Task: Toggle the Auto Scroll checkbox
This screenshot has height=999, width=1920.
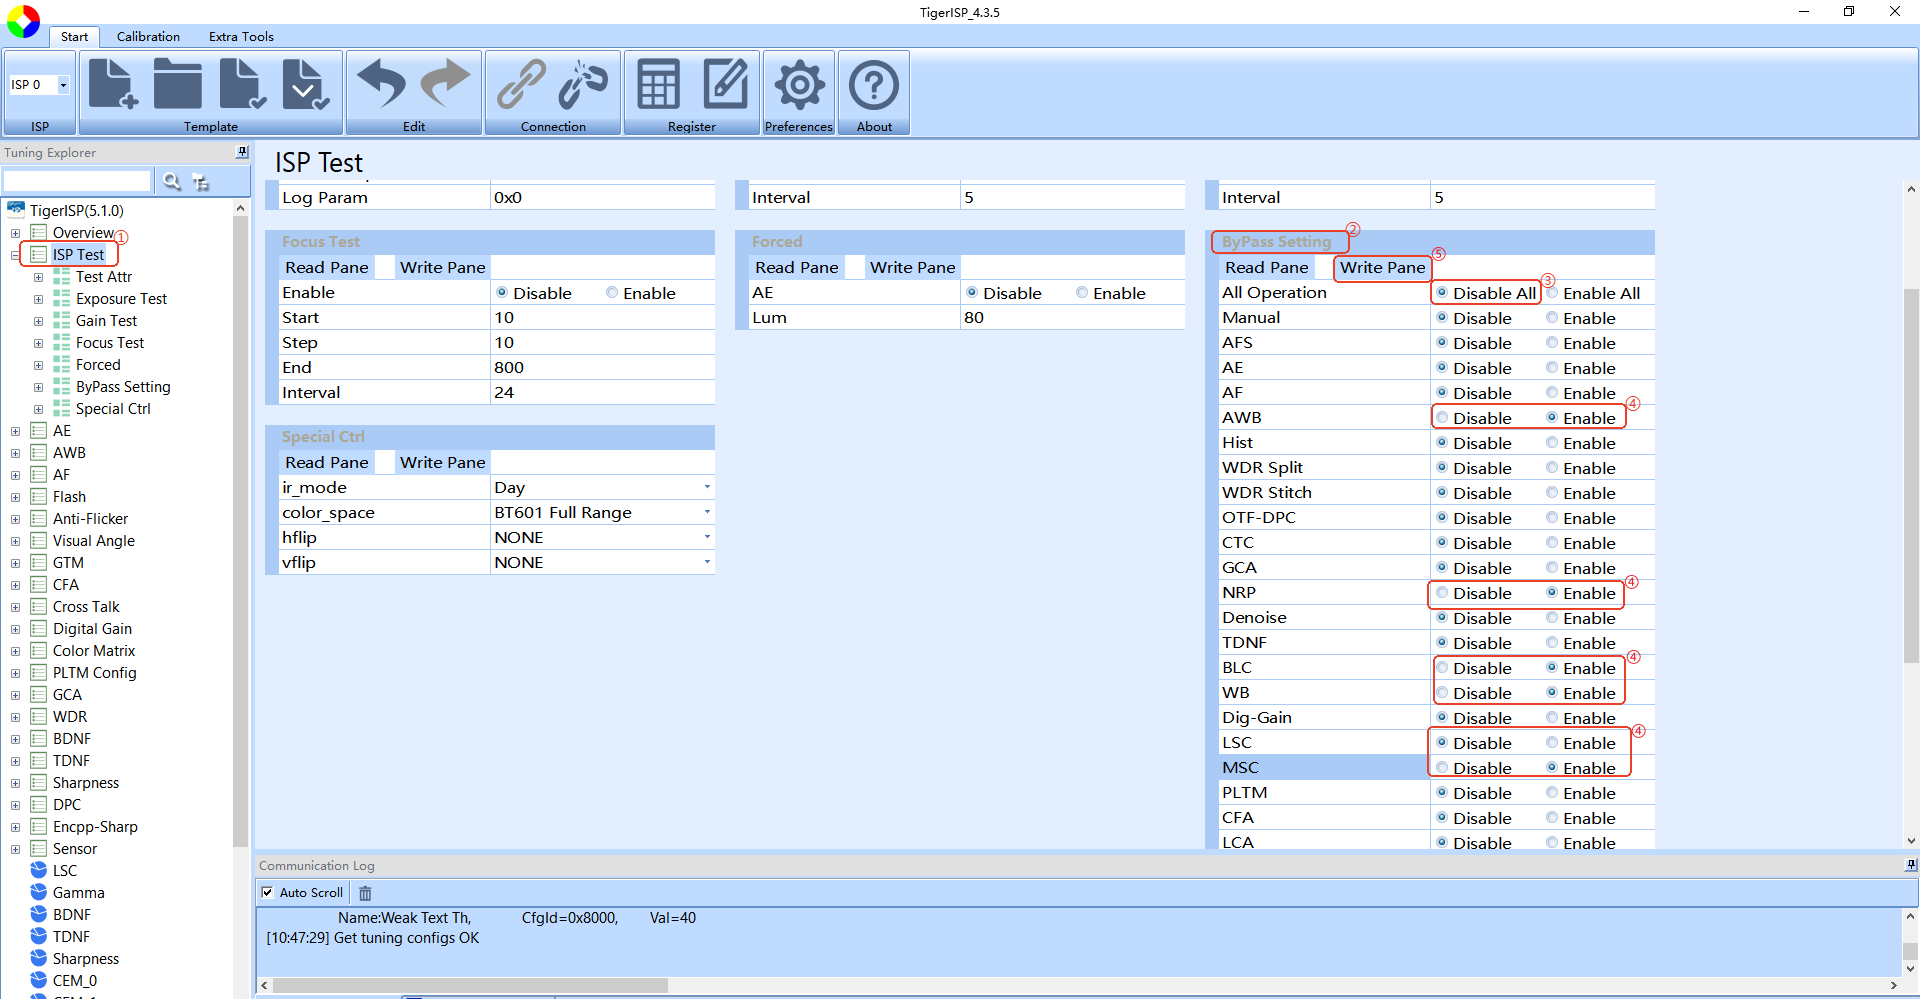Action: [267, 892]
